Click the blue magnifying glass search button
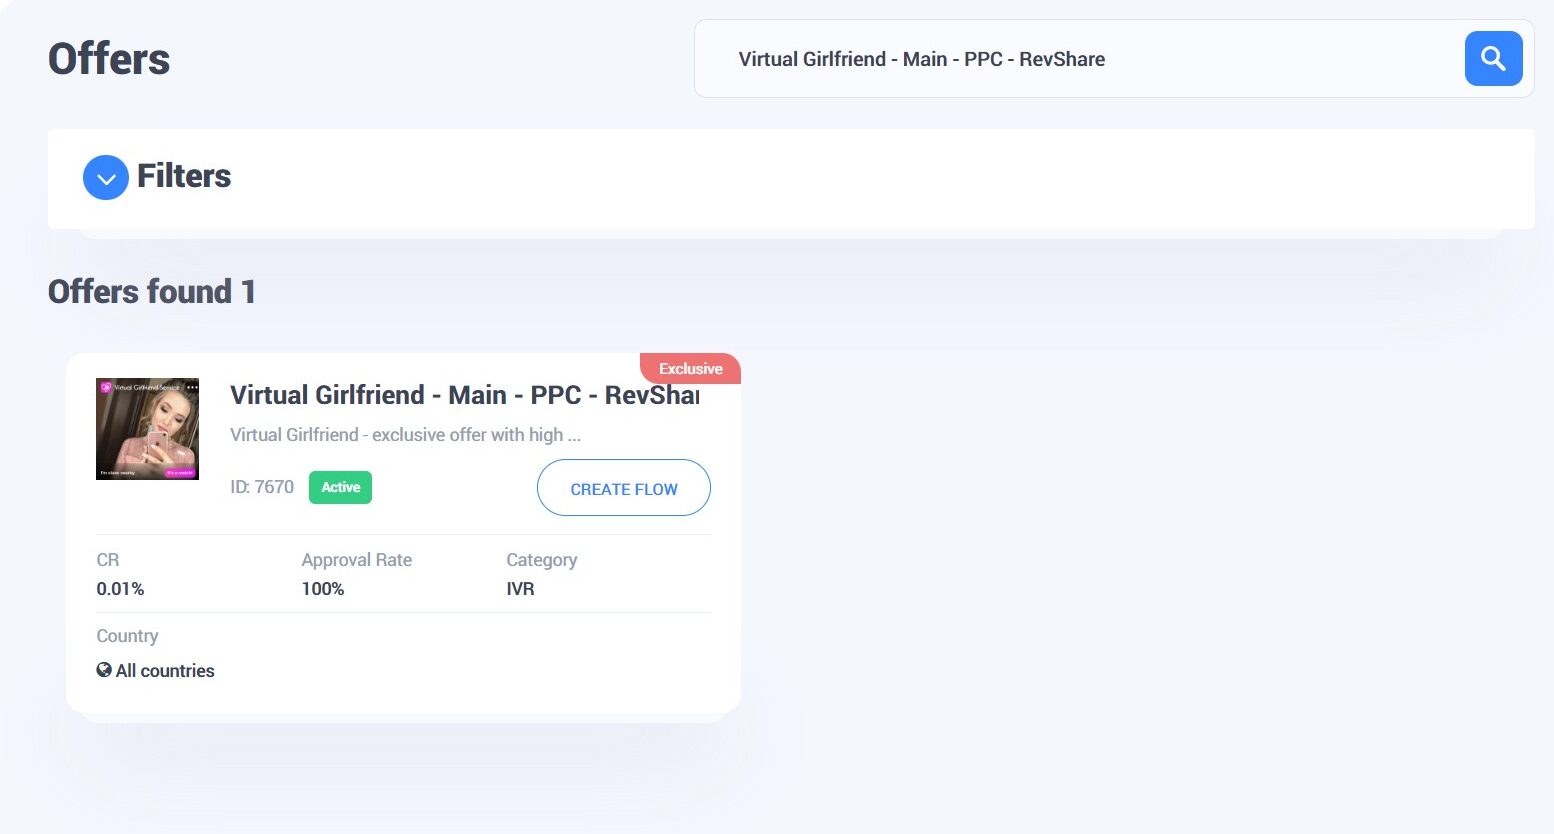 (1493, 59)
